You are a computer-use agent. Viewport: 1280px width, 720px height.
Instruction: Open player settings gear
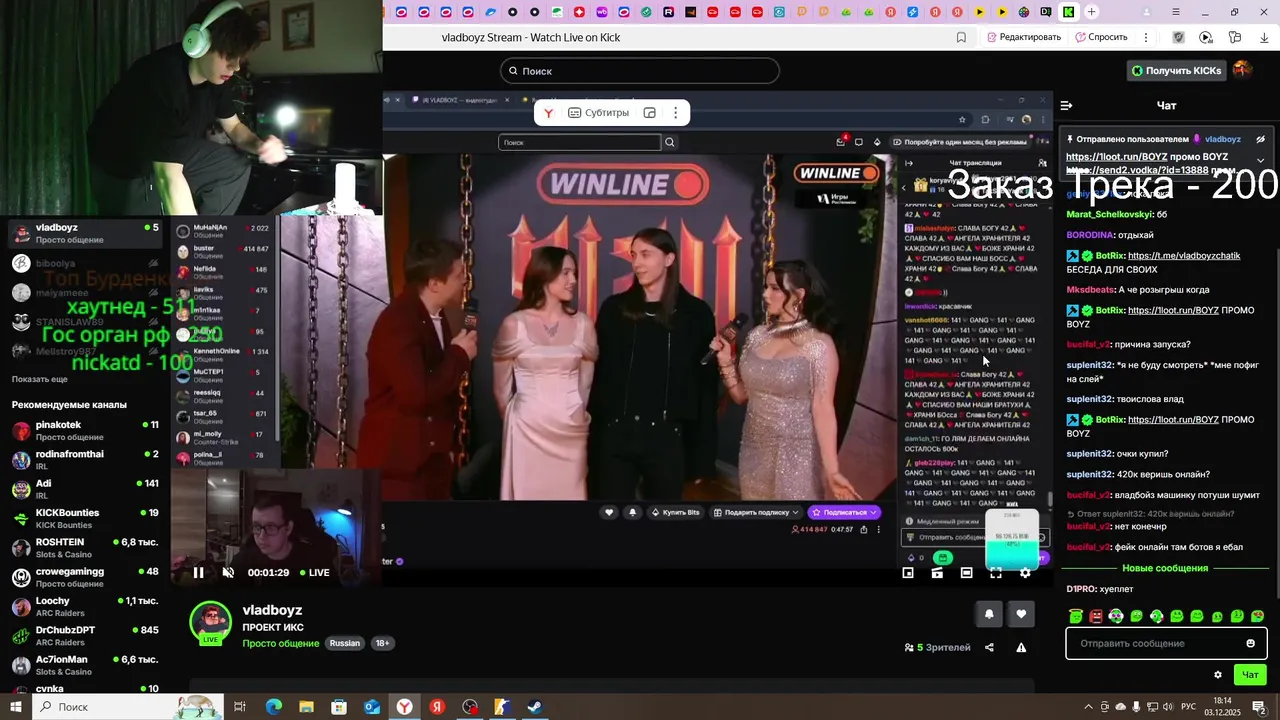pos(1025,573)
